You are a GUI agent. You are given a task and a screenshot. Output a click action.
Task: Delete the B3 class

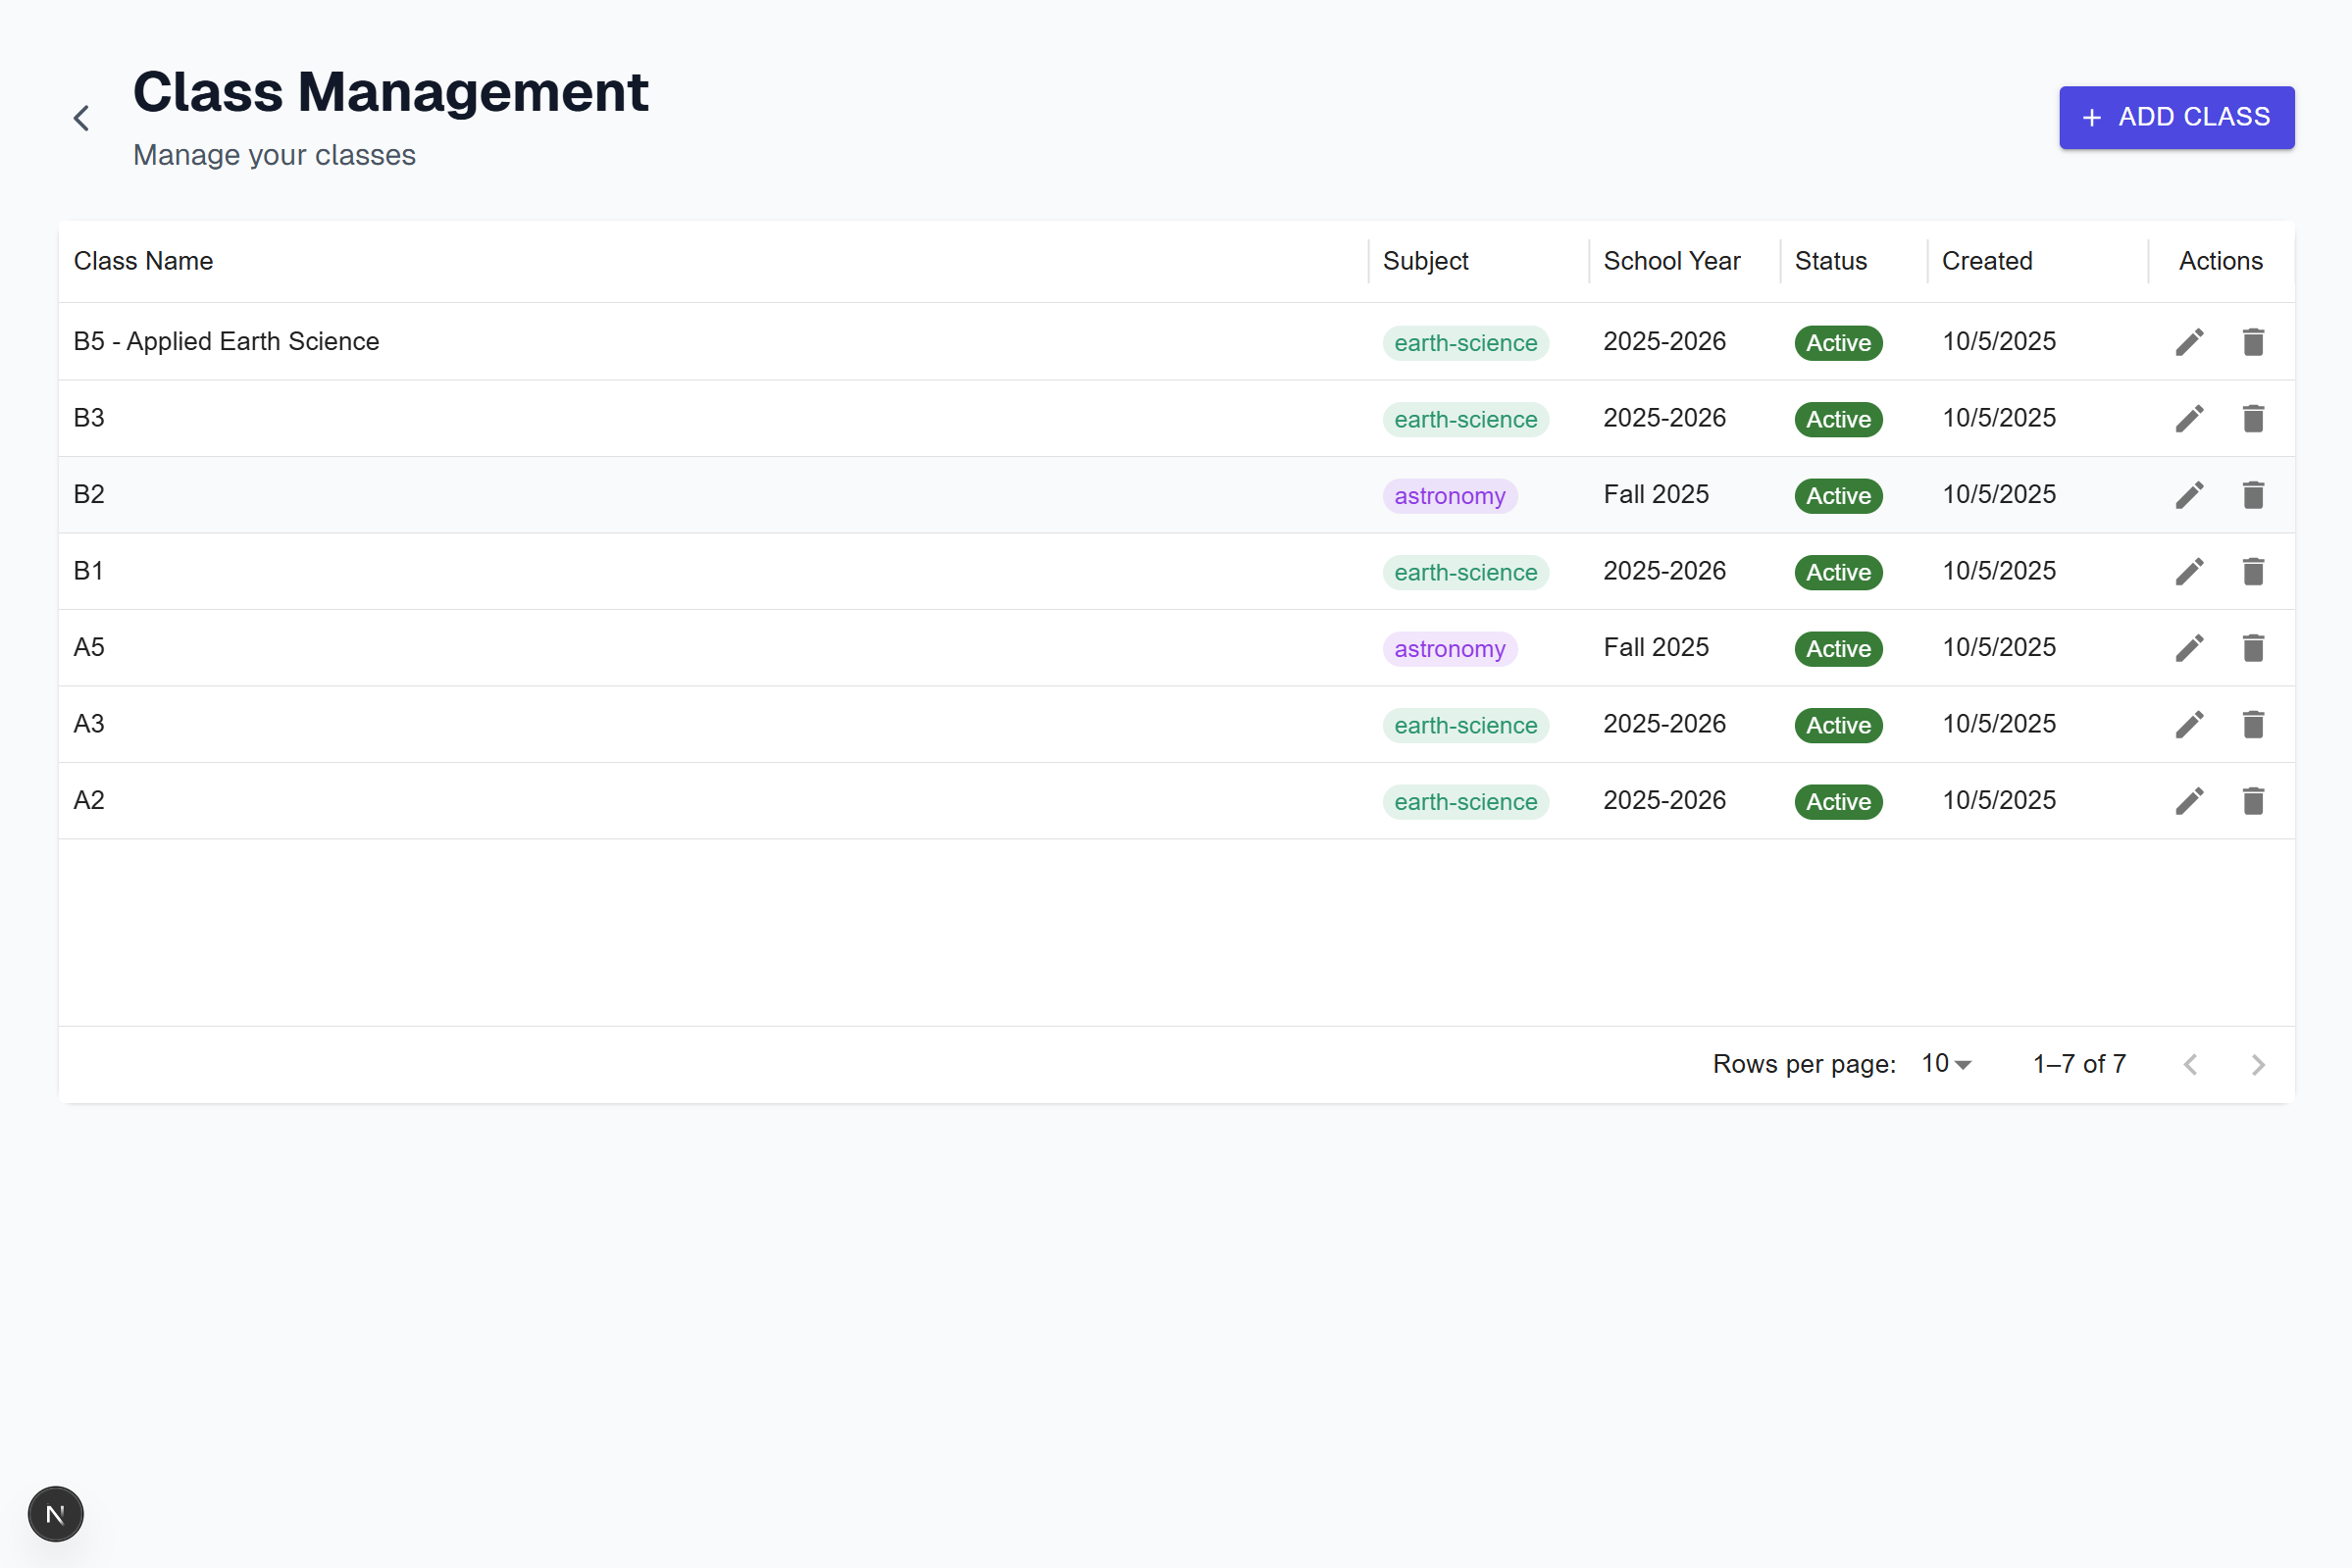tap(2253, 418)
